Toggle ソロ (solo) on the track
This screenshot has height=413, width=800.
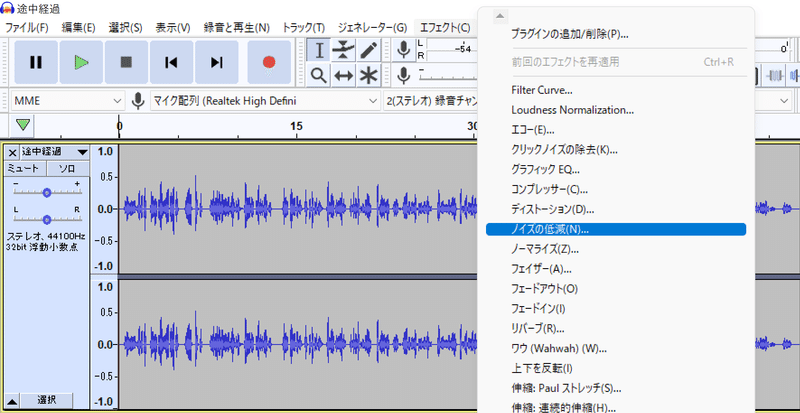68,168
